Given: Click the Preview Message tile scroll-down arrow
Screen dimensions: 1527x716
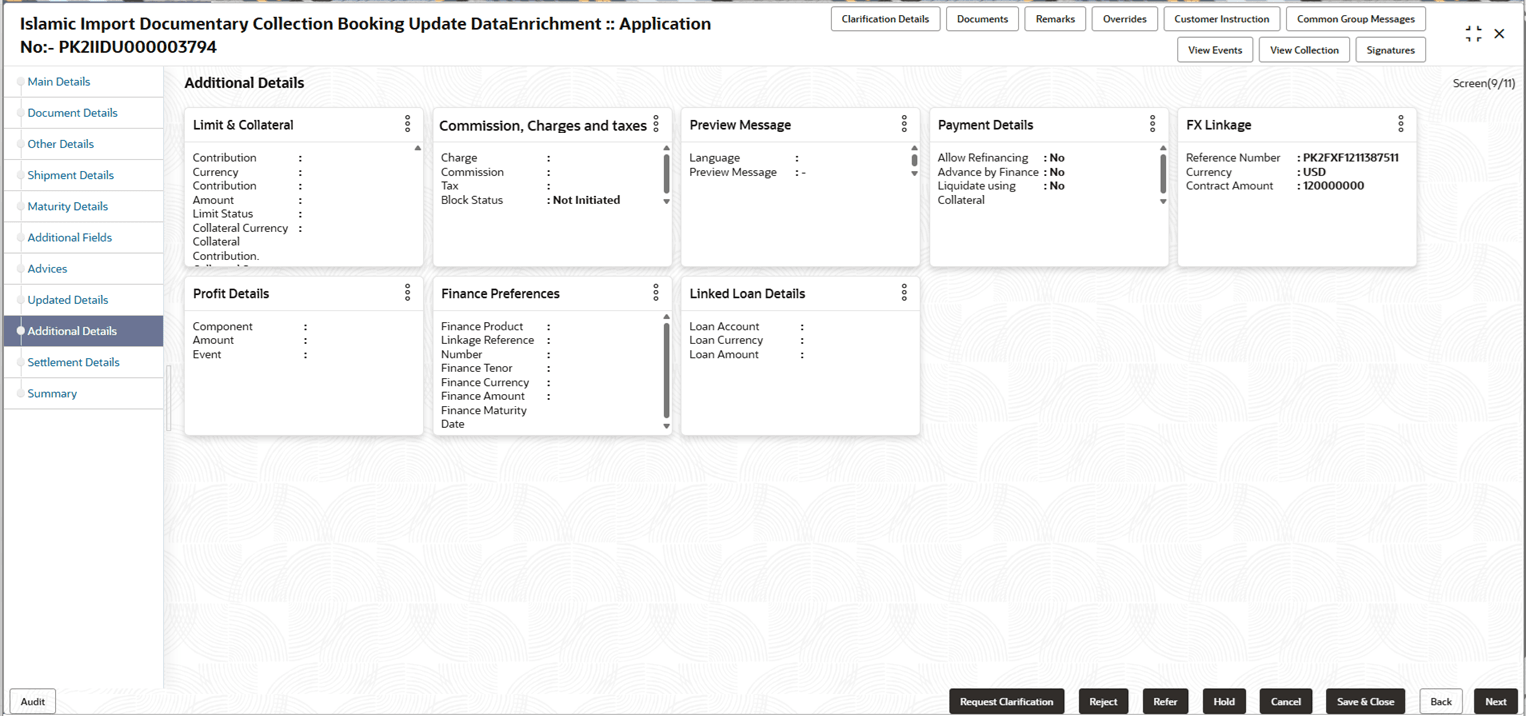Looking at the screenshot, I should point(914,173).
